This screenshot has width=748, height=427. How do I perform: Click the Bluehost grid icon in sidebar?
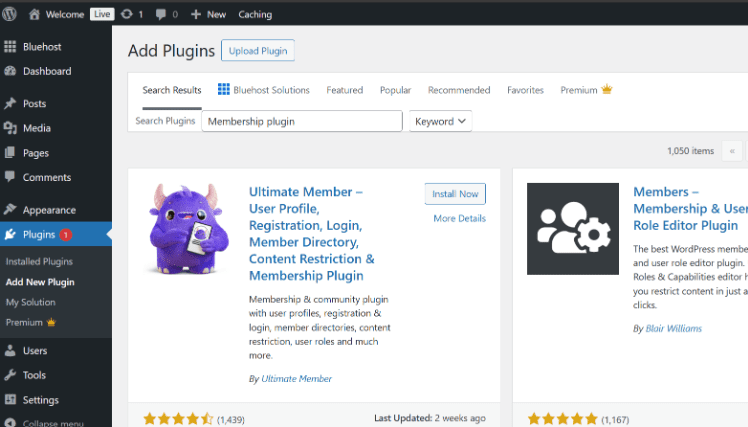(x=10, y=46)
